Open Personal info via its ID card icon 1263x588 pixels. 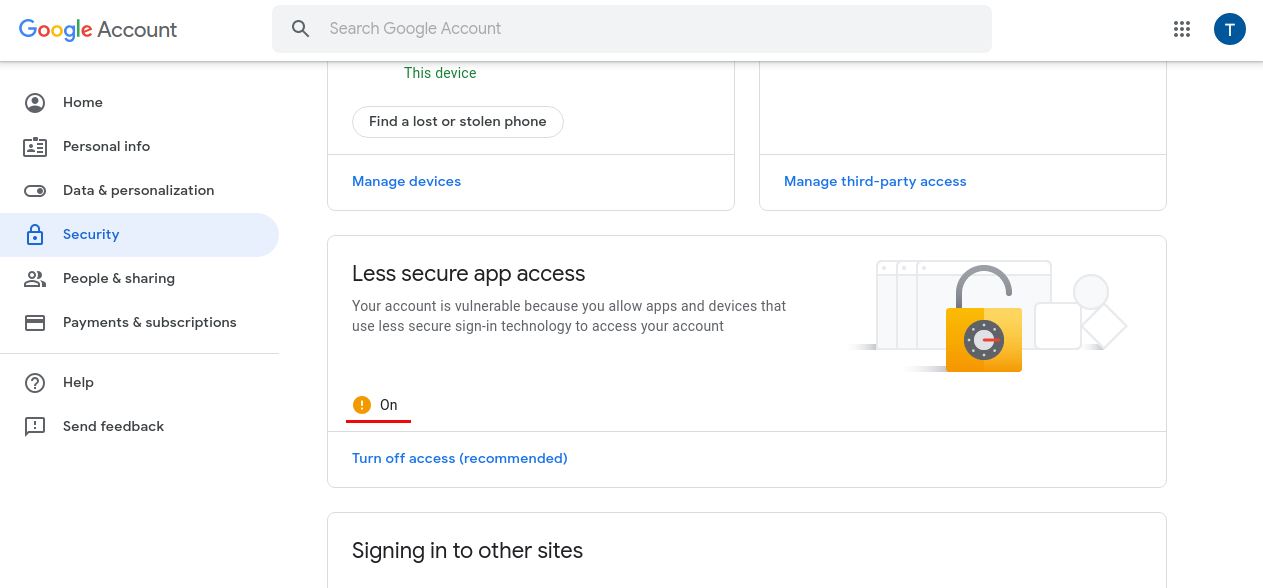coord(36,146)
